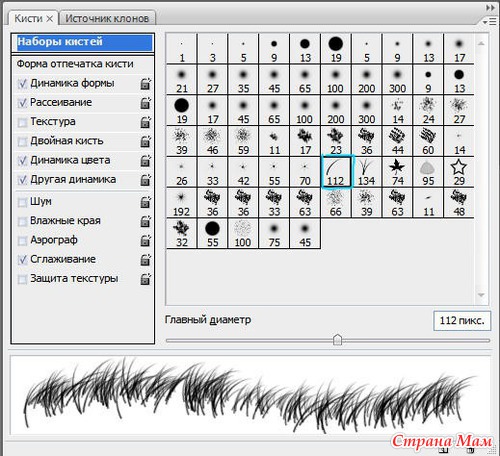The image size is (500, 456).
Task: Turn on the Шум checkbox
Action: [x=22, y=202]
